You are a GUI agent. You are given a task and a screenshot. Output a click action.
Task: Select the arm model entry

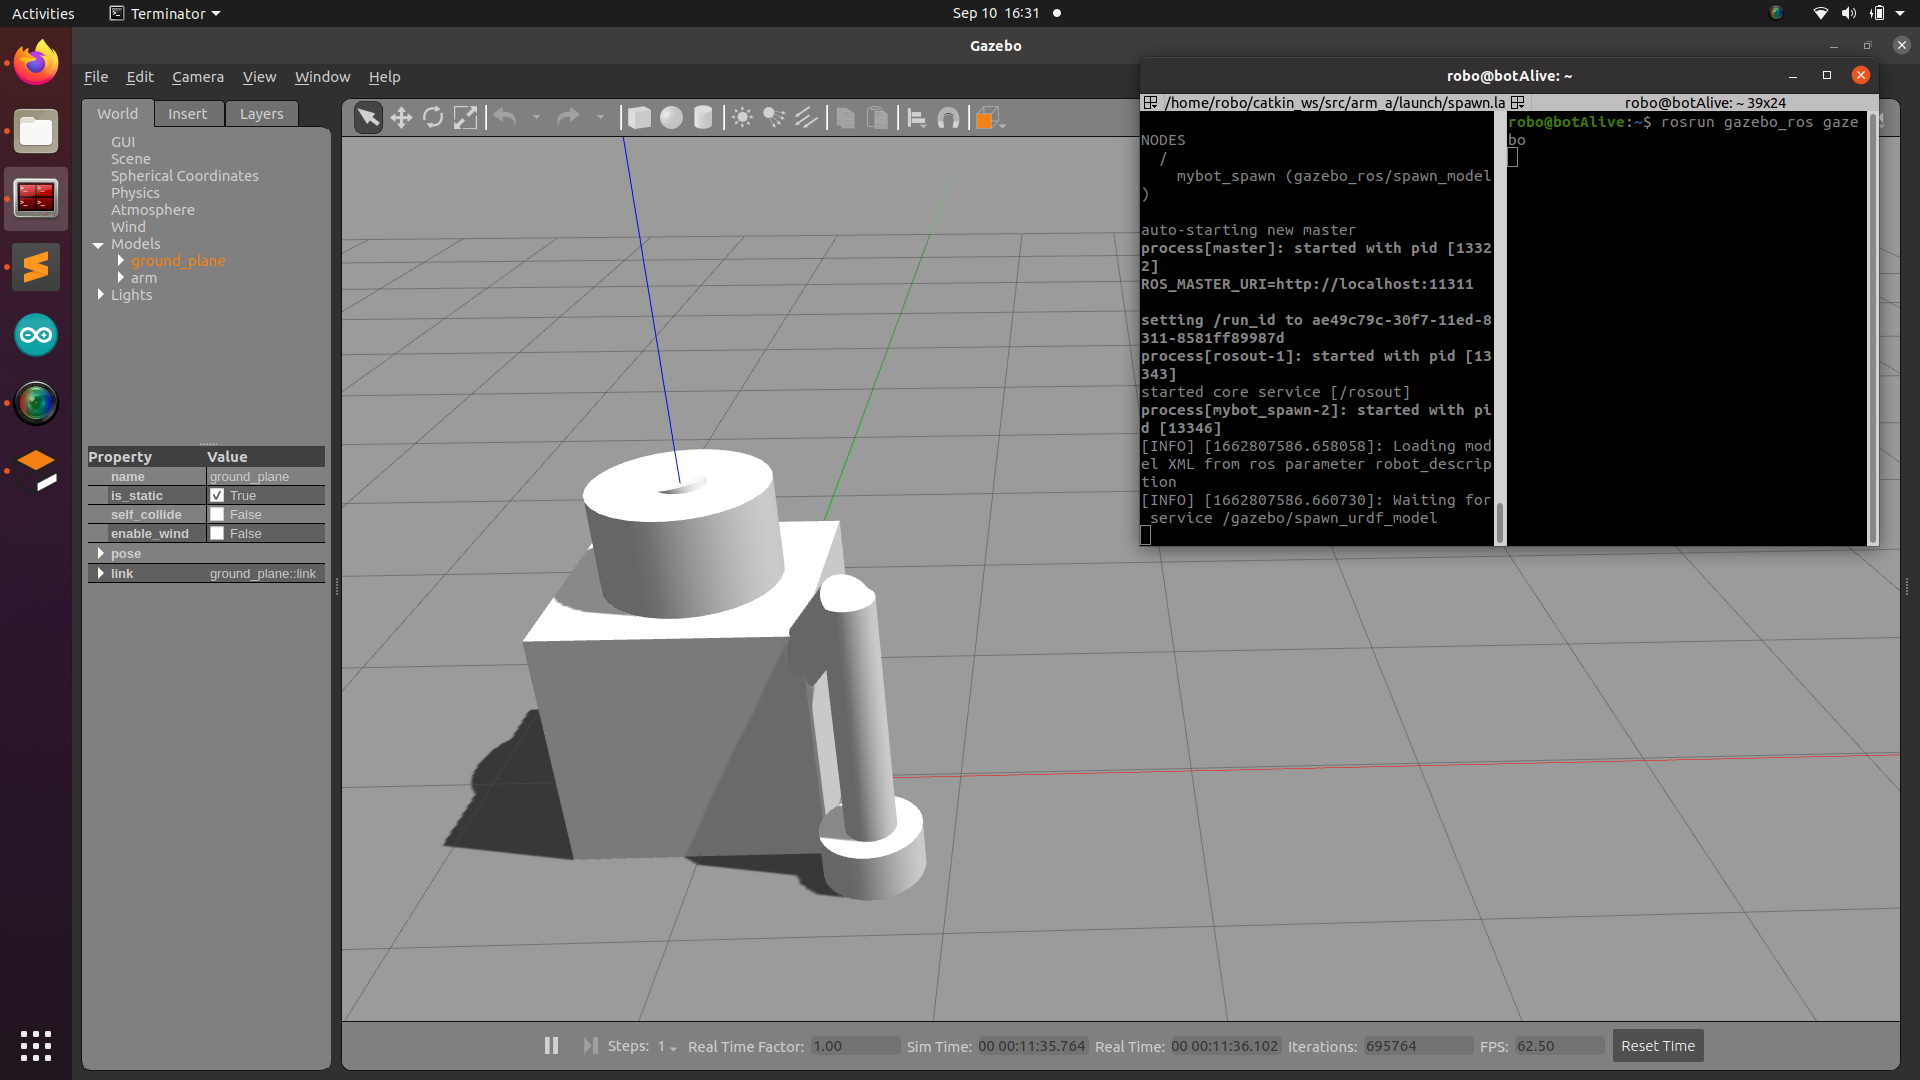coord(144,278)
